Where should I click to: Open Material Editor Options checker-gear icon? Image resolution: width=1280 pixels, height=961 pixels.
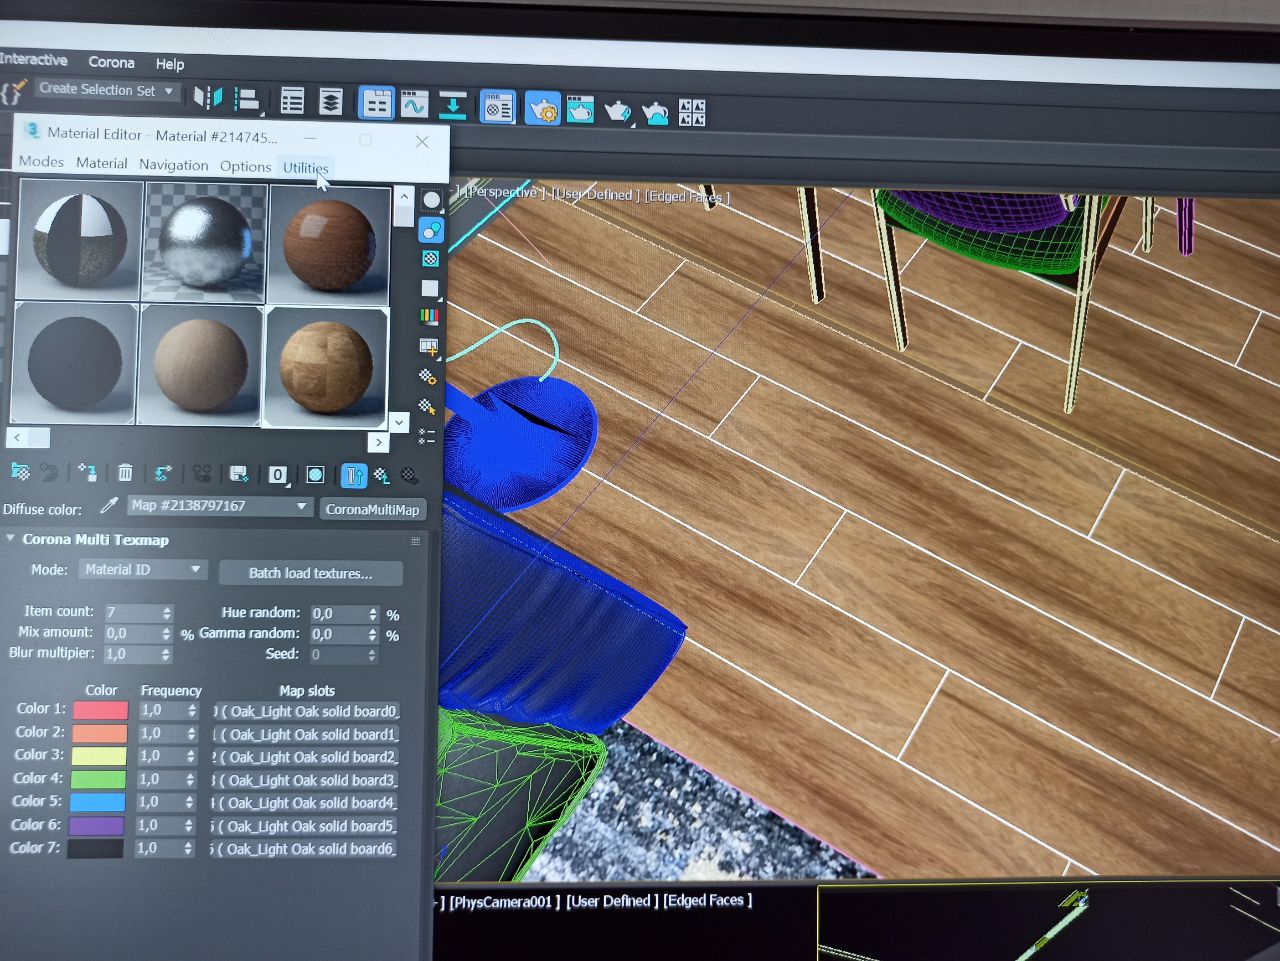(x=428, y=377)
